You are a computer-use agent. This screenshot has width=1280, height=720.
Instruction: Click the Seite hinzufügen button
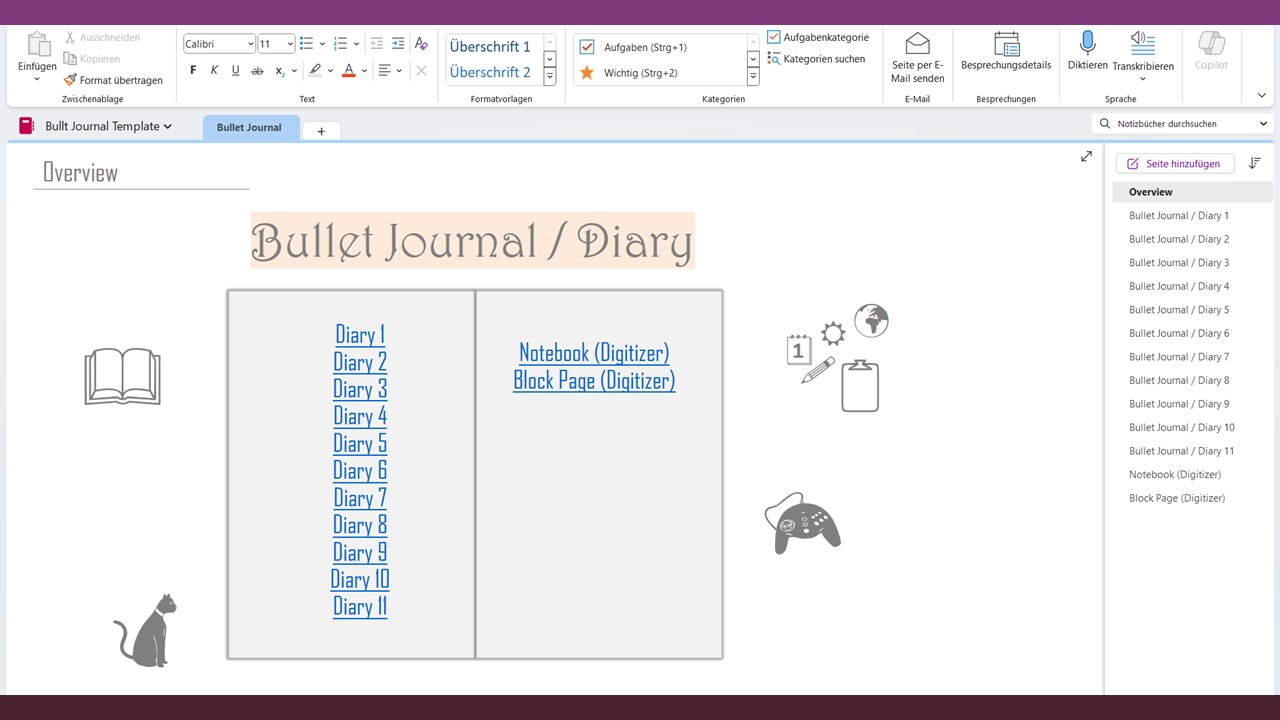[1174, 164]
